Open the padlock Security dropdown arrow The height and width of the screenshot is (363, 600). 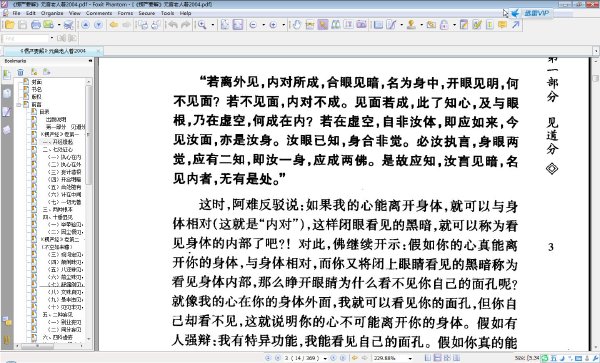[x=454, y=25]
